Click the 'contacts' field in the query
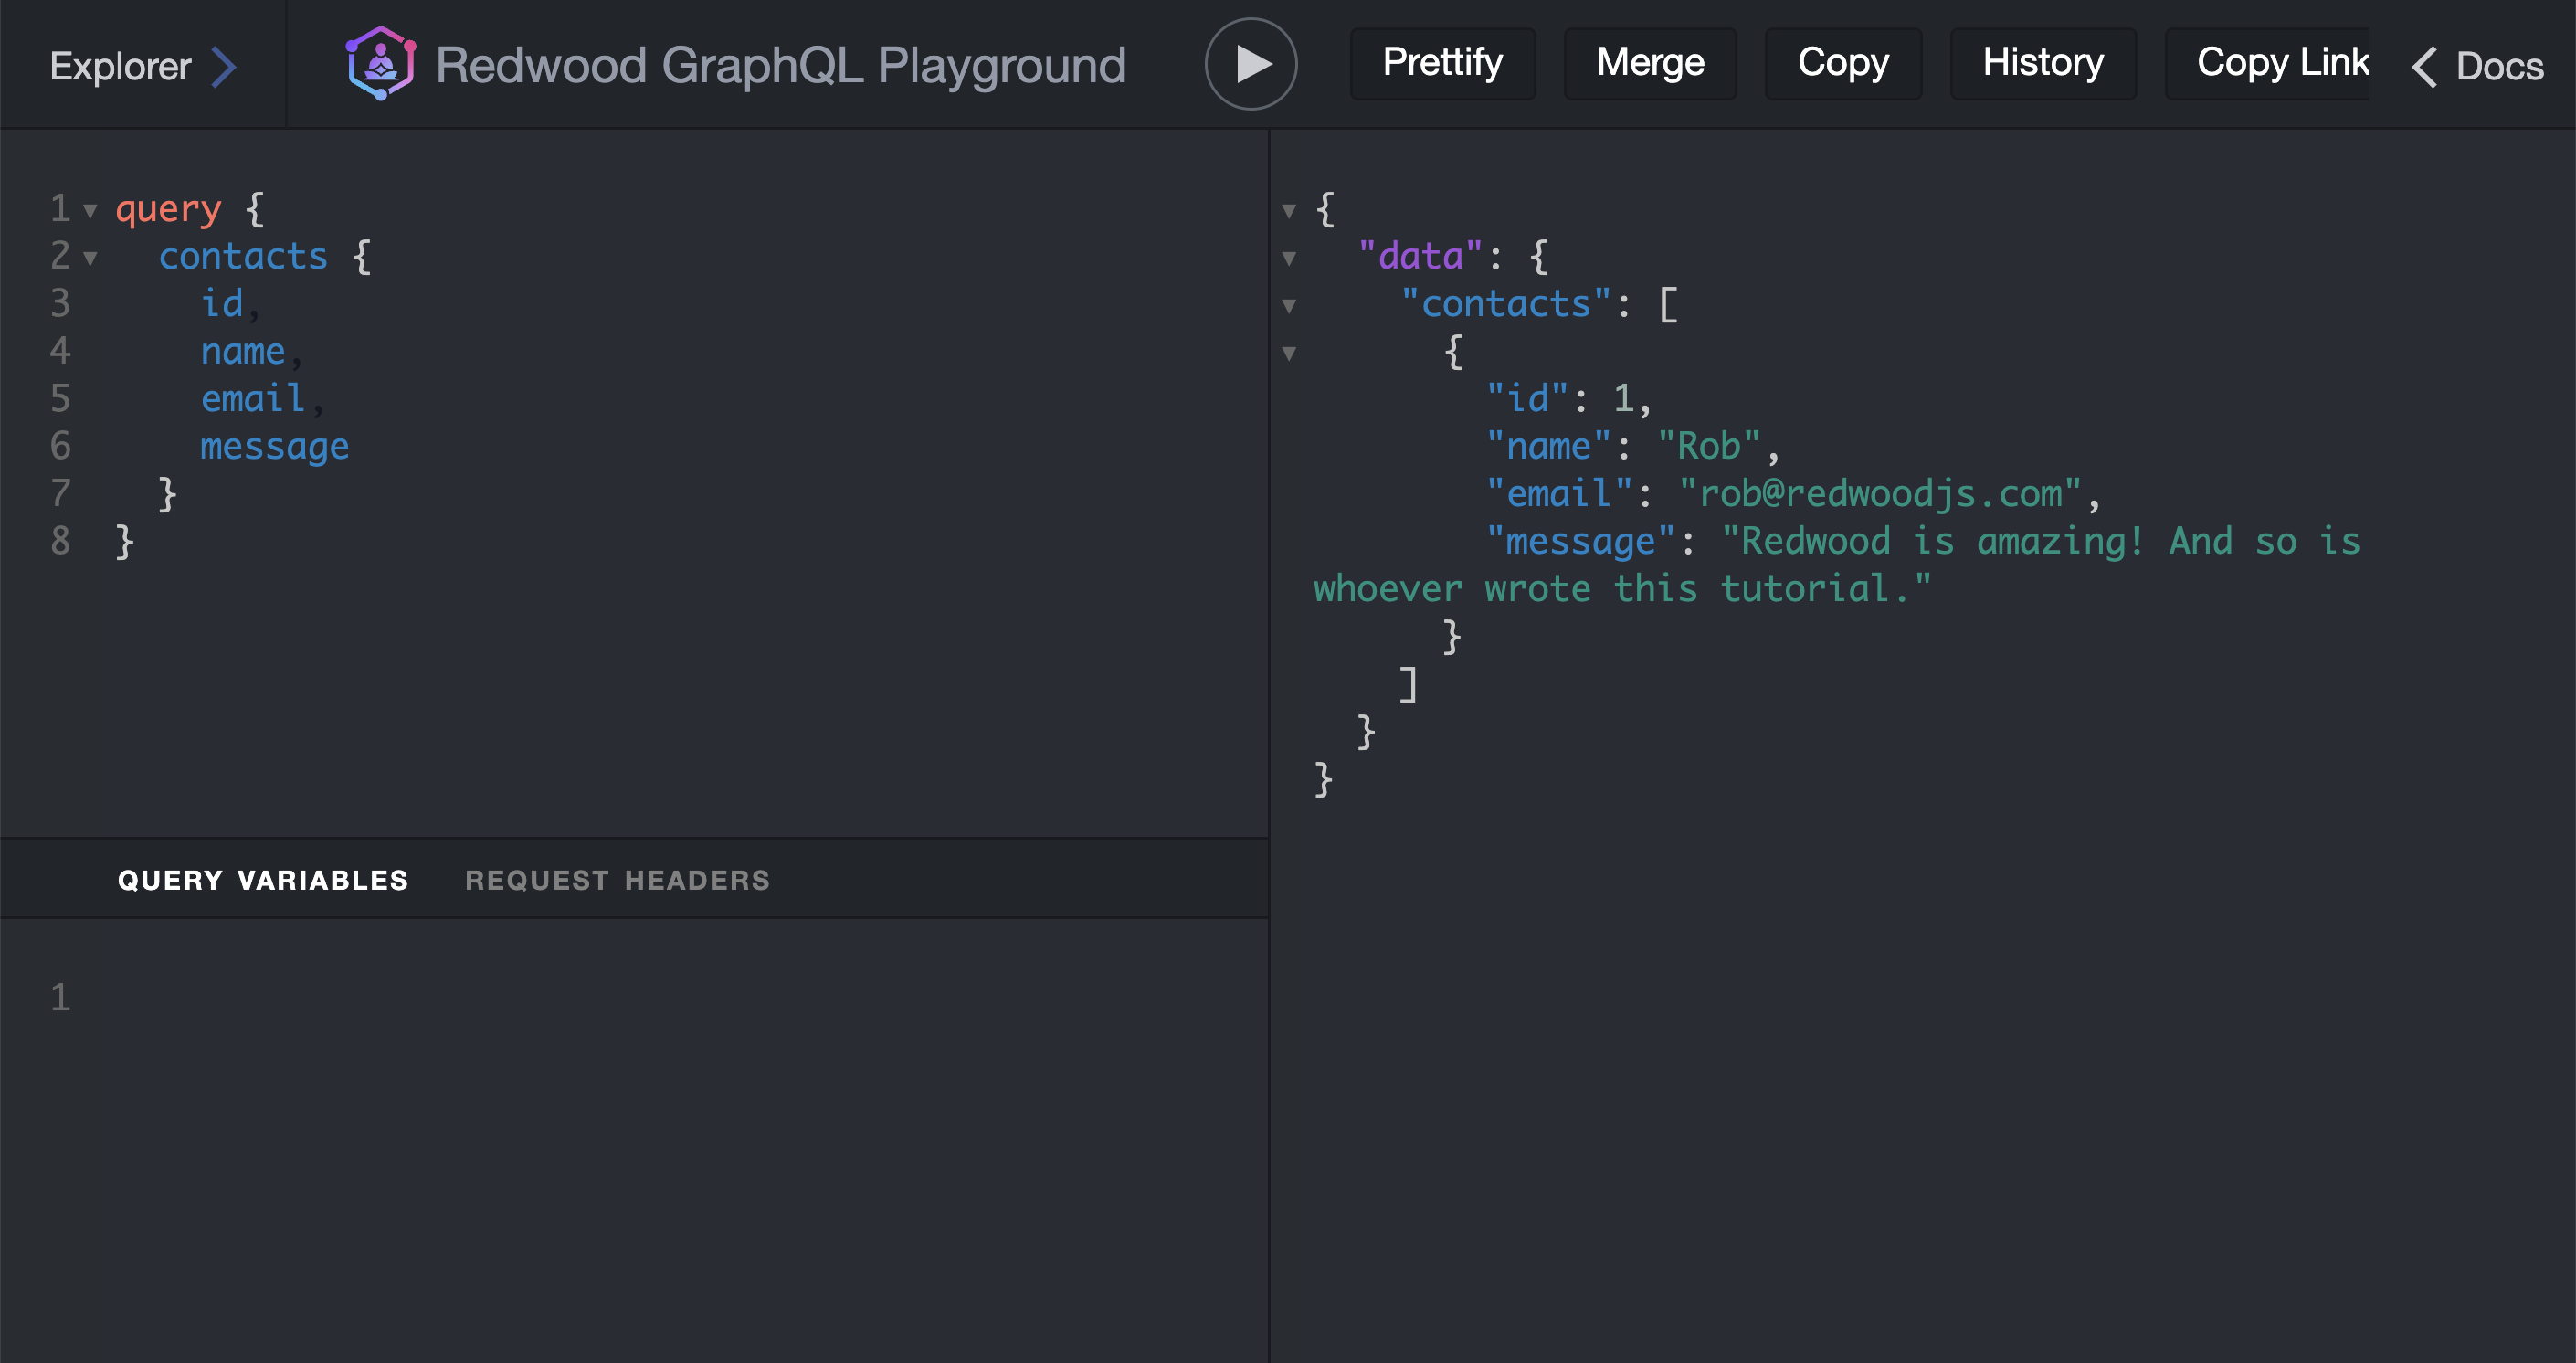2576x1363 pixels. click(243, 257)
